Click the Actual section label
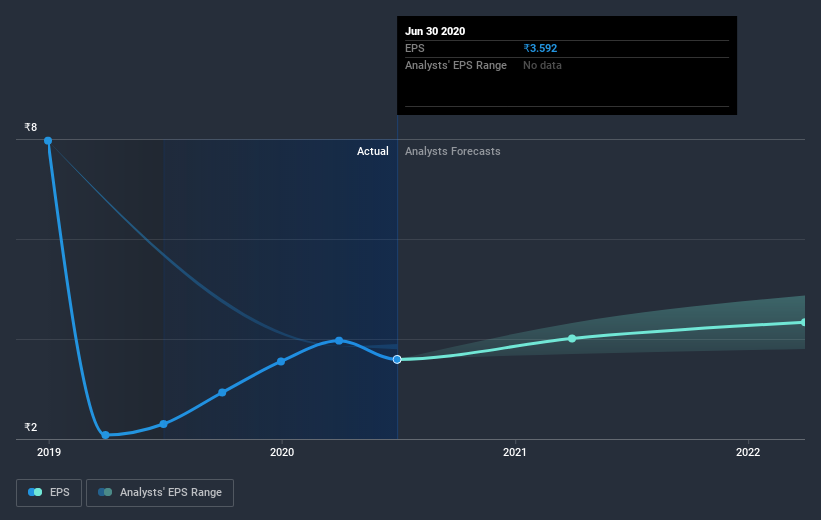The height and width of the screenshot is (520, 821). (x=372, y=151)
